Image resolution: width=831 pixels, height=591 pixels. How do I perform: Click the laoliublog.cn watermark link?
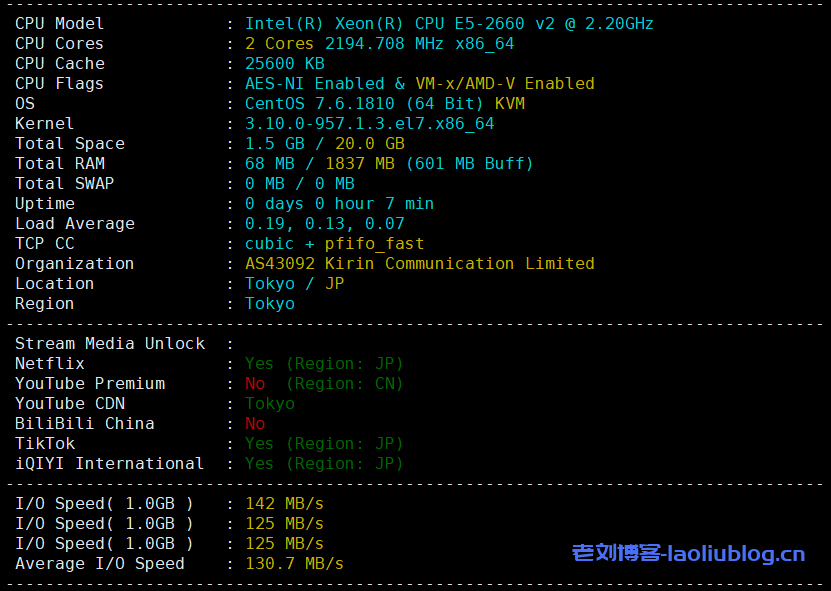click(x=688, y=553)
